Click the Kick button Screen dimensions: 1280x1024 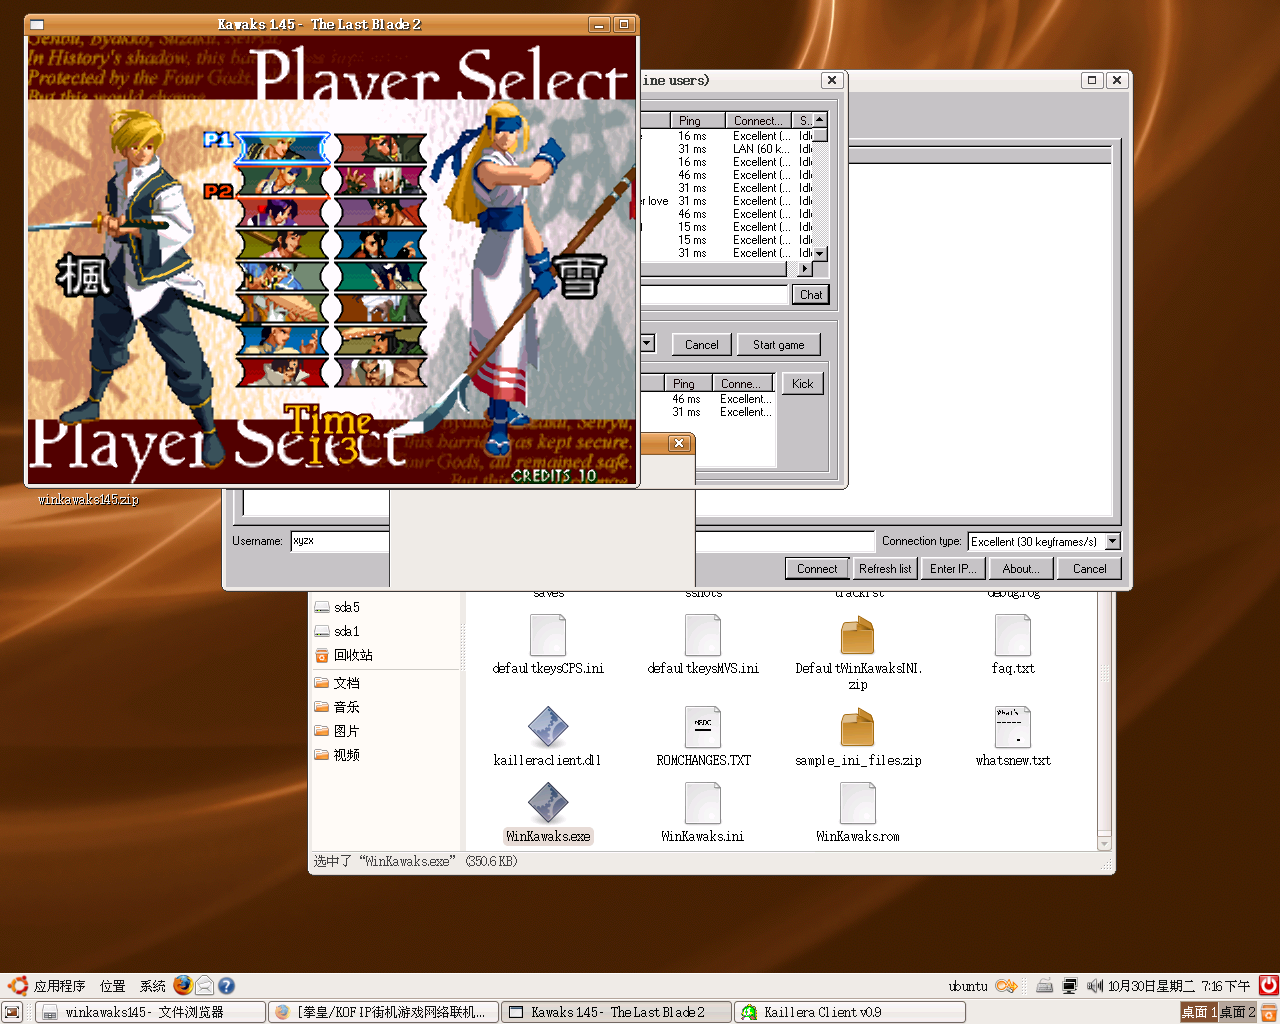tap(802, 384)
